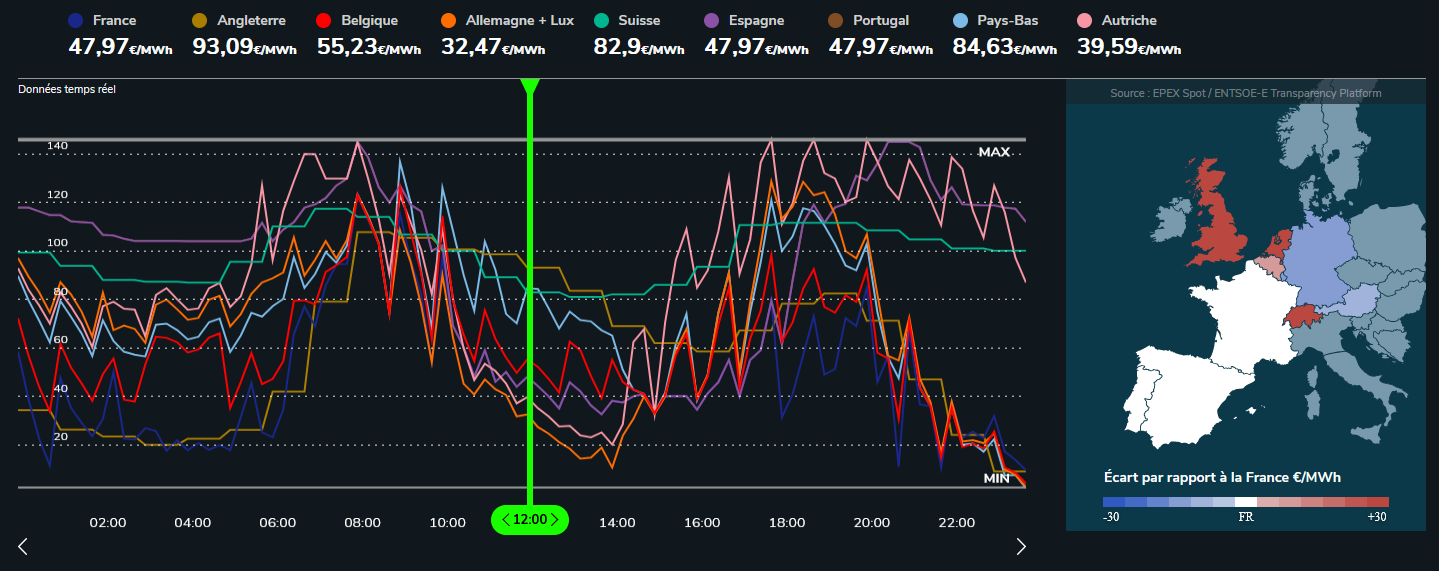The image size is (1439, 571).
Task: Toggle the Autriche series label
Action: tap(1127, 20)
